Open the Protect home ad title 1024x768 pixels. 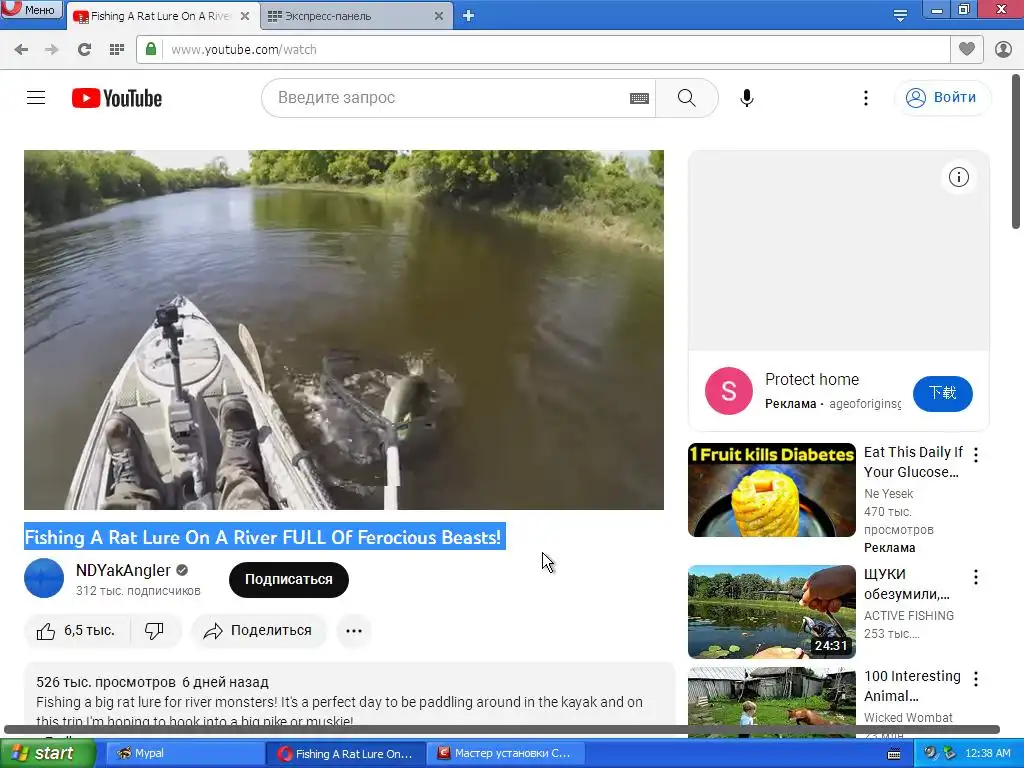click(812, 379)
